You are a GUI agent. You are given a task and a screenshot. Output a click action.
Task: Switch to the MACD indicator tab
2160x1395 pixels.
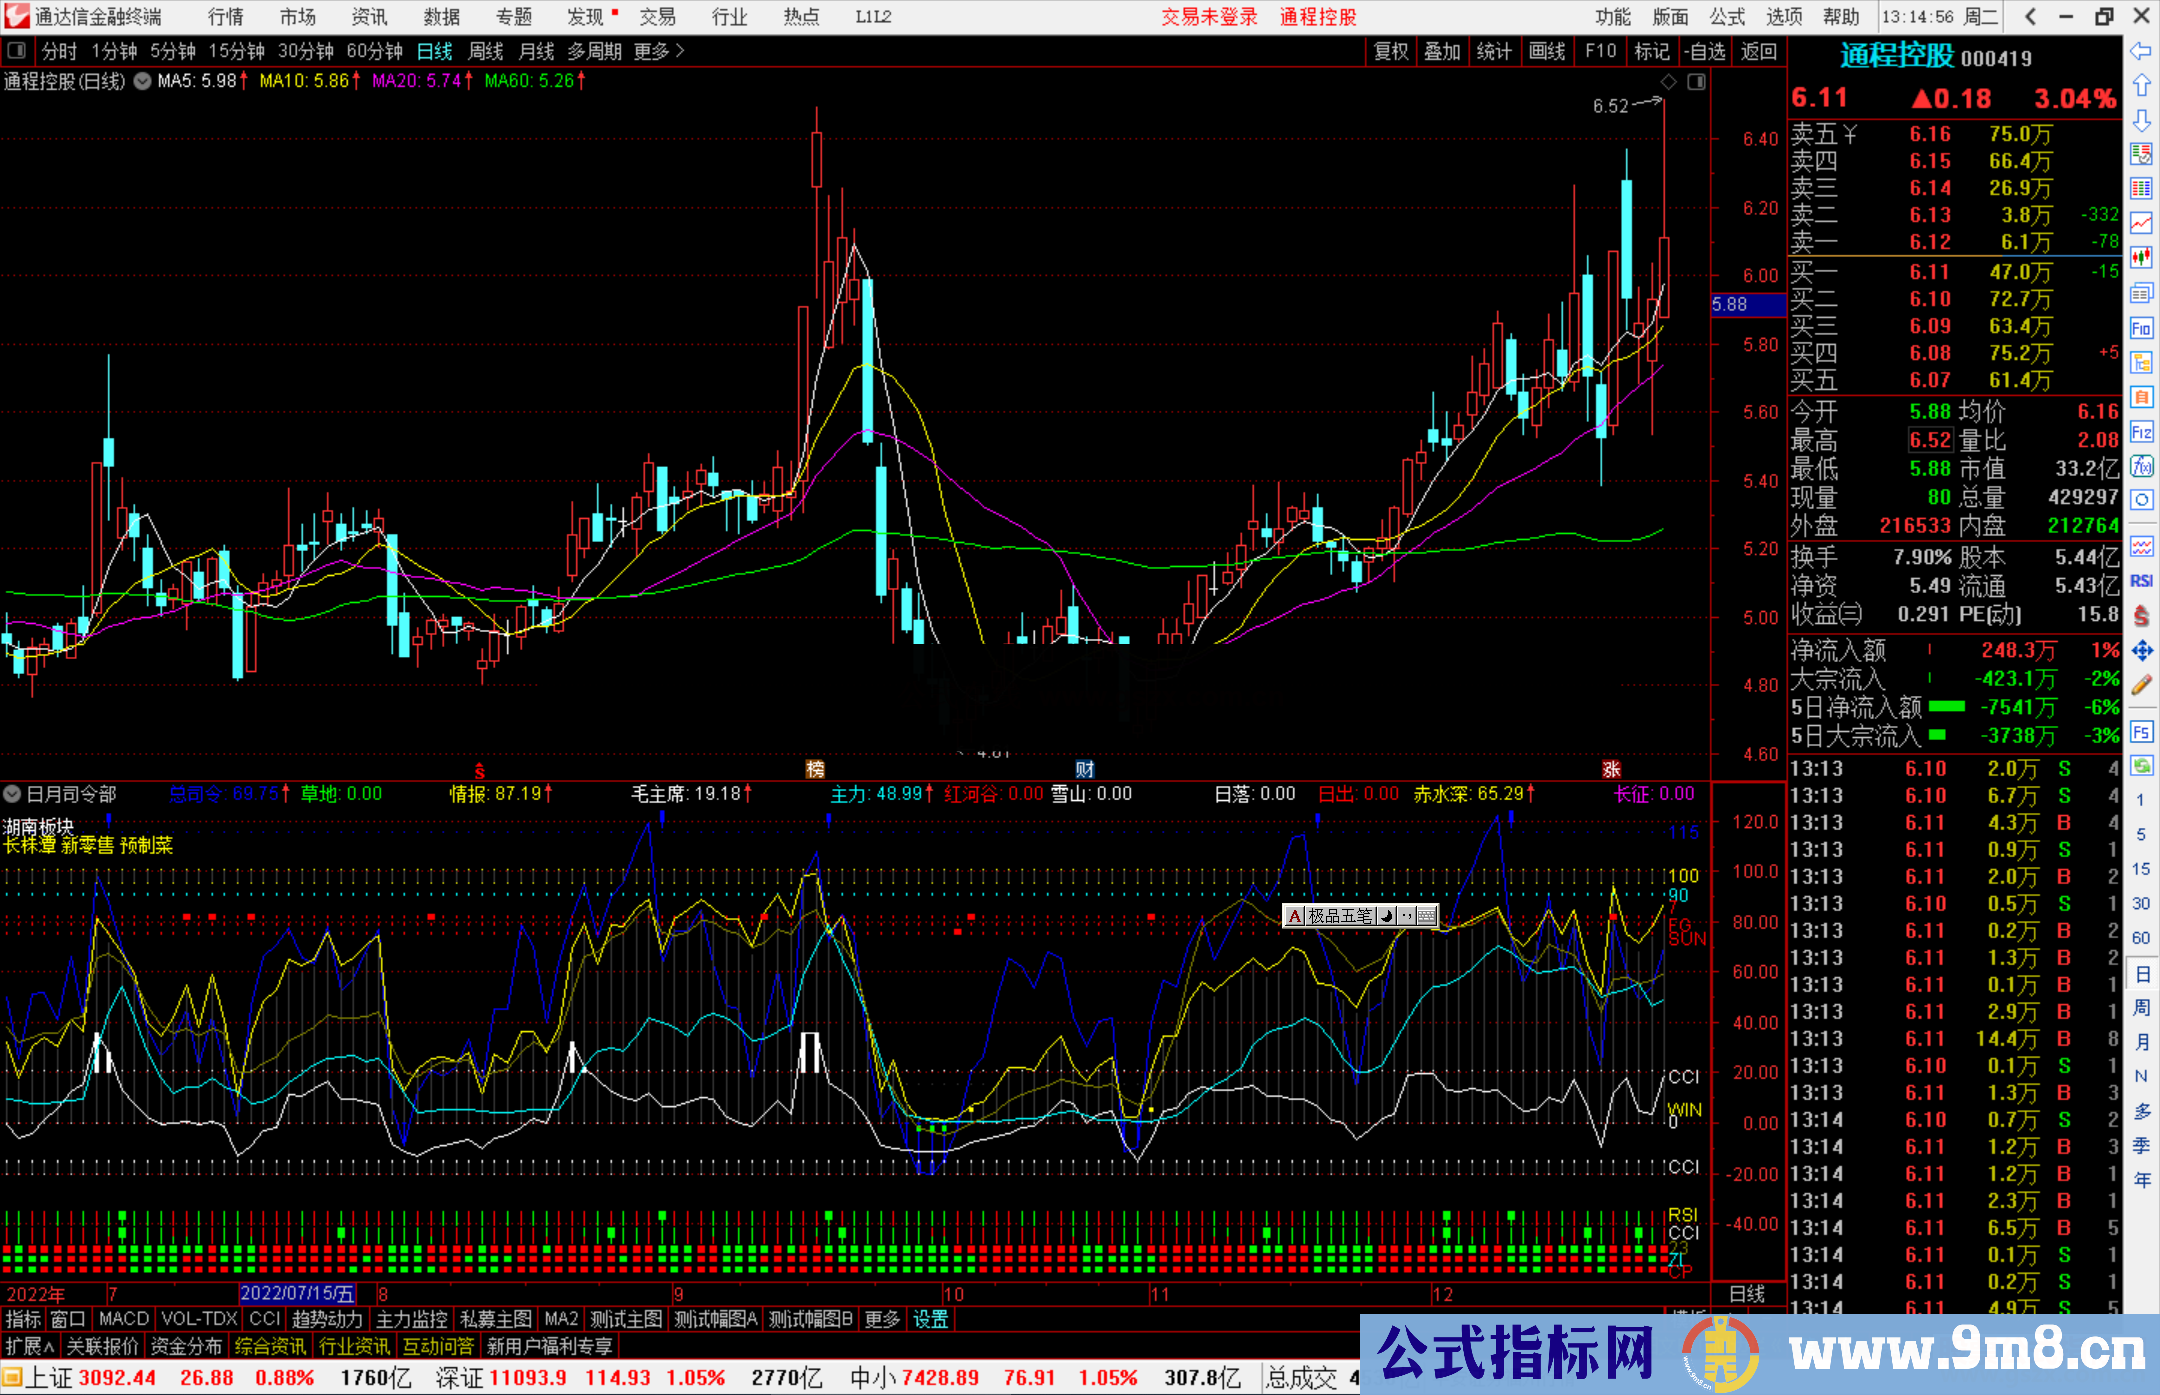[x=124, y=1319]
